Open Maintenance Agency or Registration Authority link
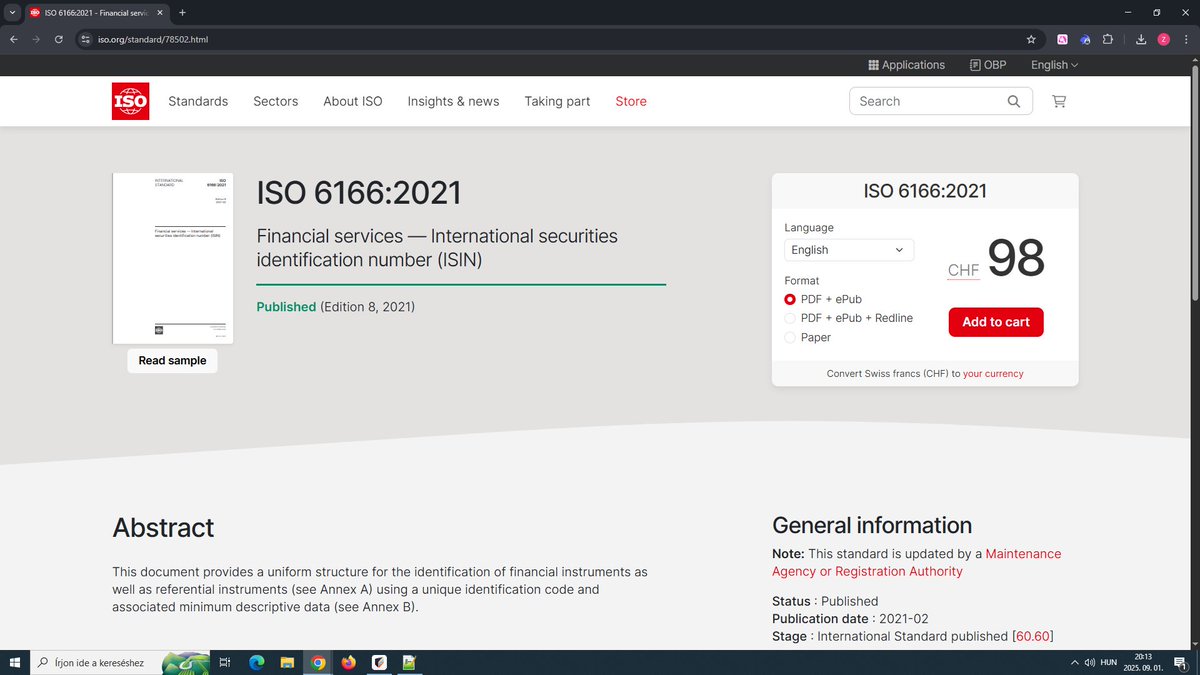1200x675 pixels. tap(917, 563)
